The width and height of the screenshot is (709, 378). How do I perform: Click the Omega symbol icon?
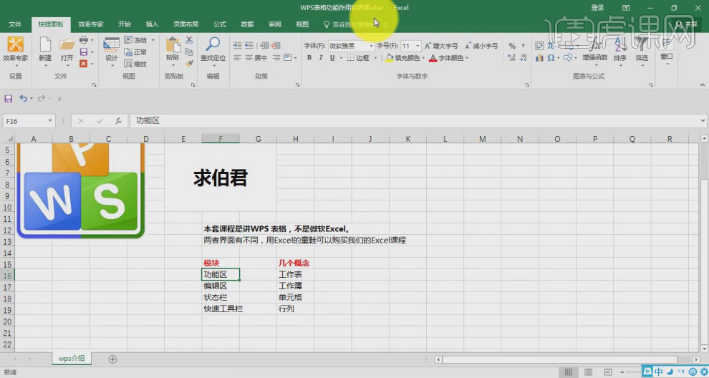(x=551, y=58)
